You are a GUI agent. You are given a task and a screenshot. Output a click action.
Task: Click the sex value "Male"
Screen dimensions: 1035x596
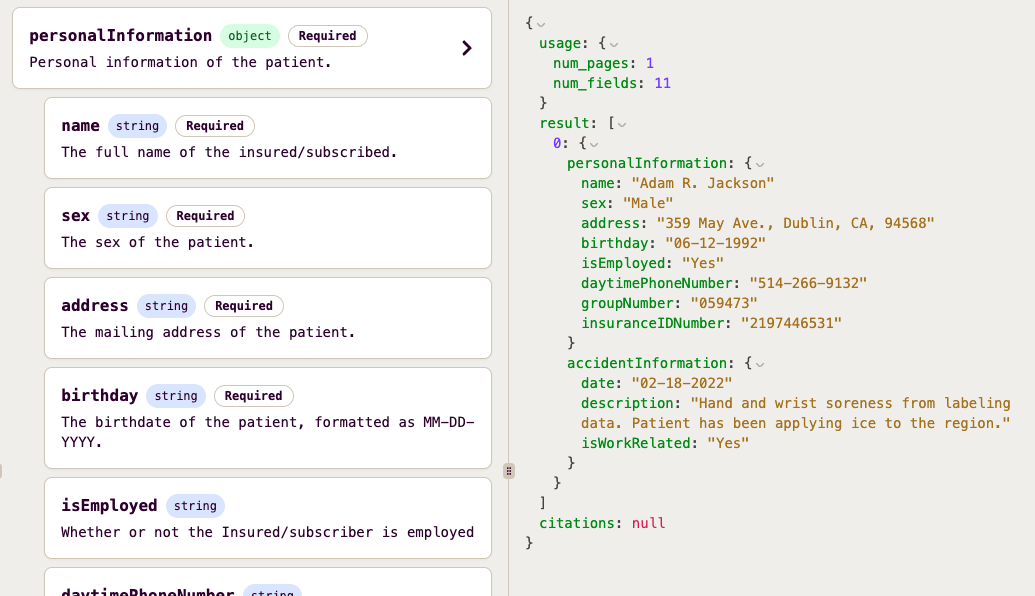click(648, 203)
